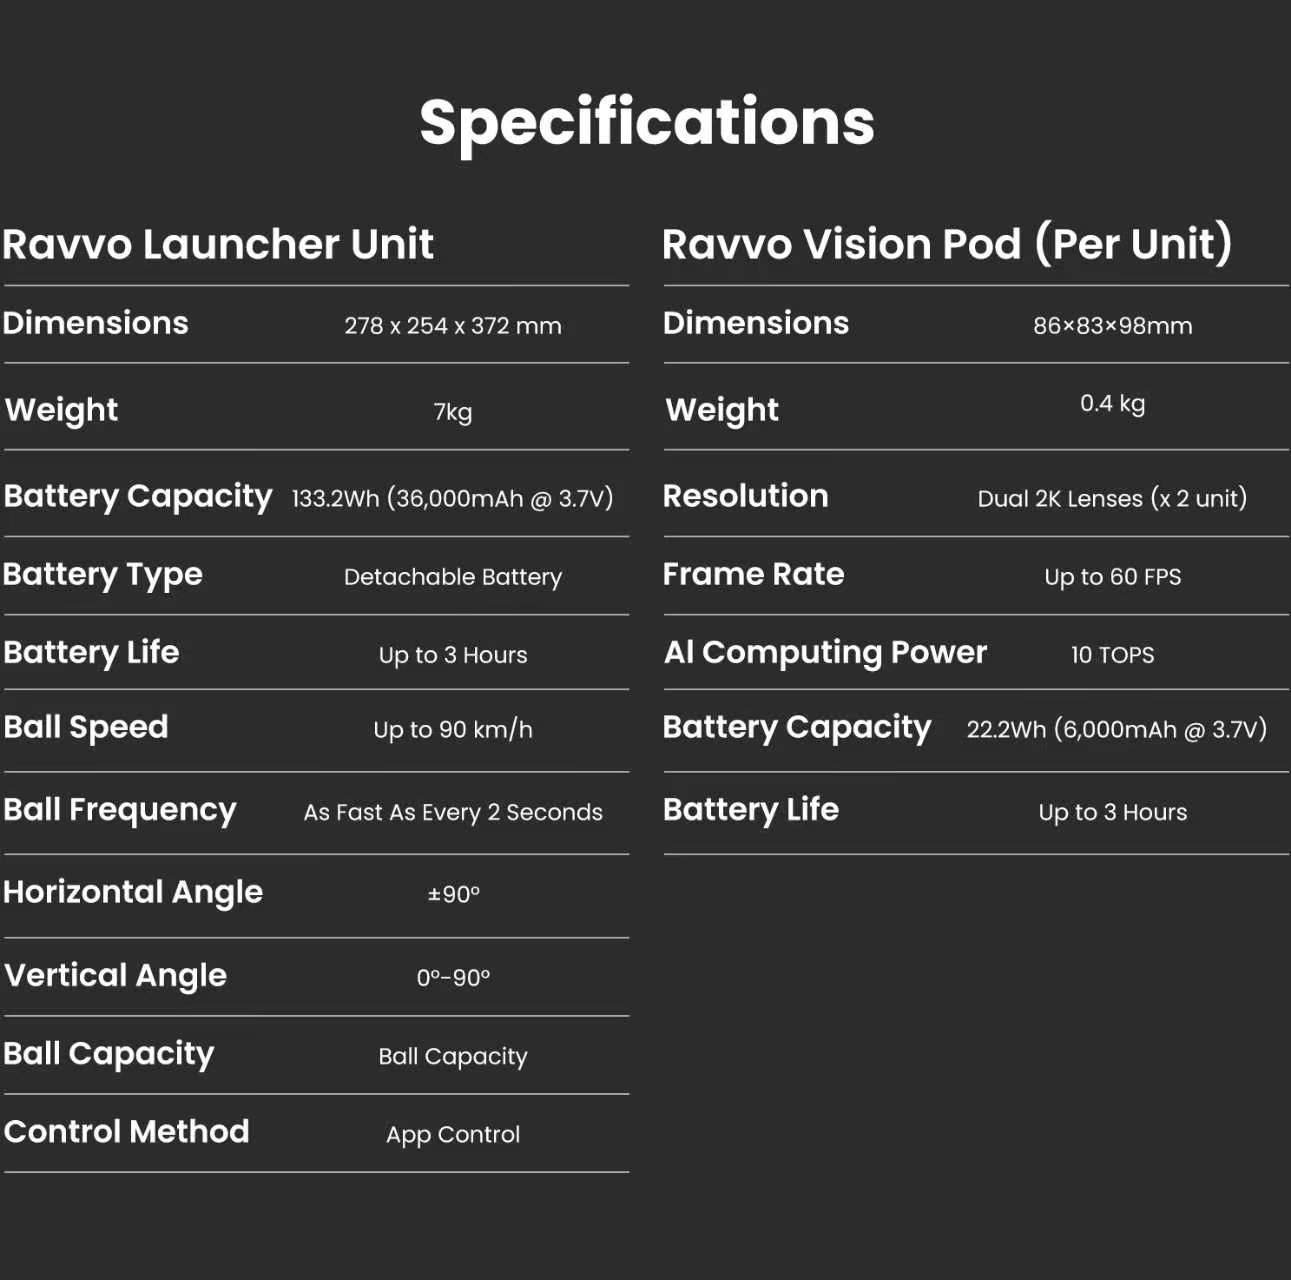The width and height of the screenshot is (1291, 1280).
Task: Click launcher battery capacity 133.2Wh value
Action: [x=453, y=499]
